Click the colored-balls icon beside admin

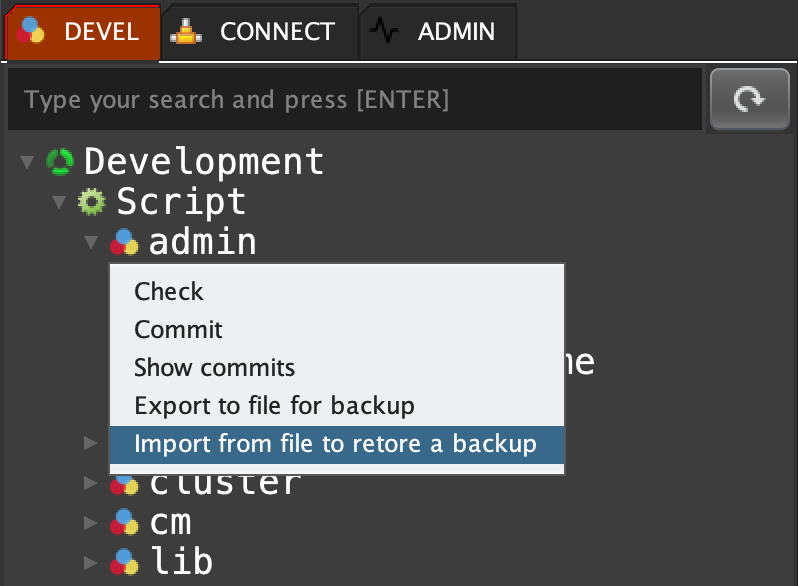(124, 242)
